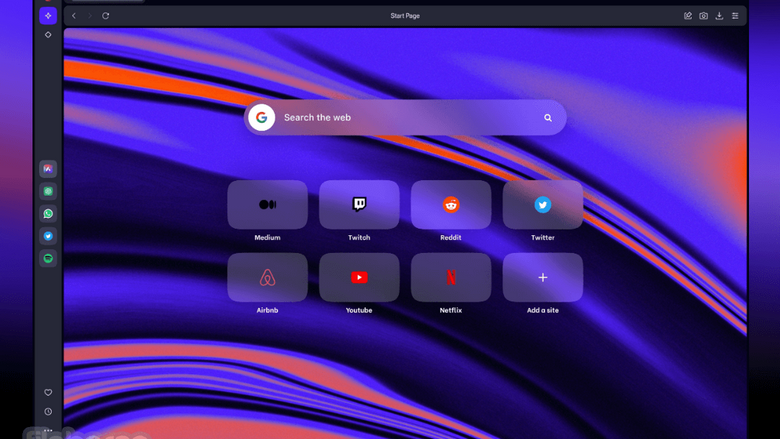Image resolution: width=780 pixels, height=439 pixels.
Task: Open the Google search engine selector
Action: click(x=262, y=118)
